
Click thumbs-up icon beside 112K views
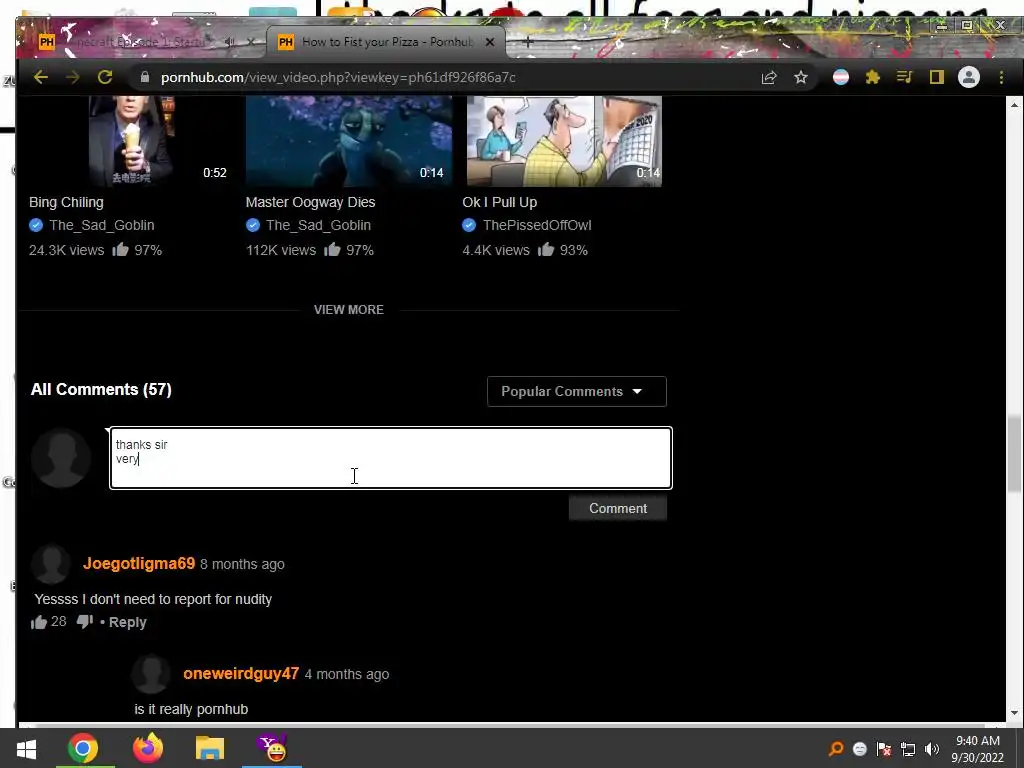[x=332, y=249]
